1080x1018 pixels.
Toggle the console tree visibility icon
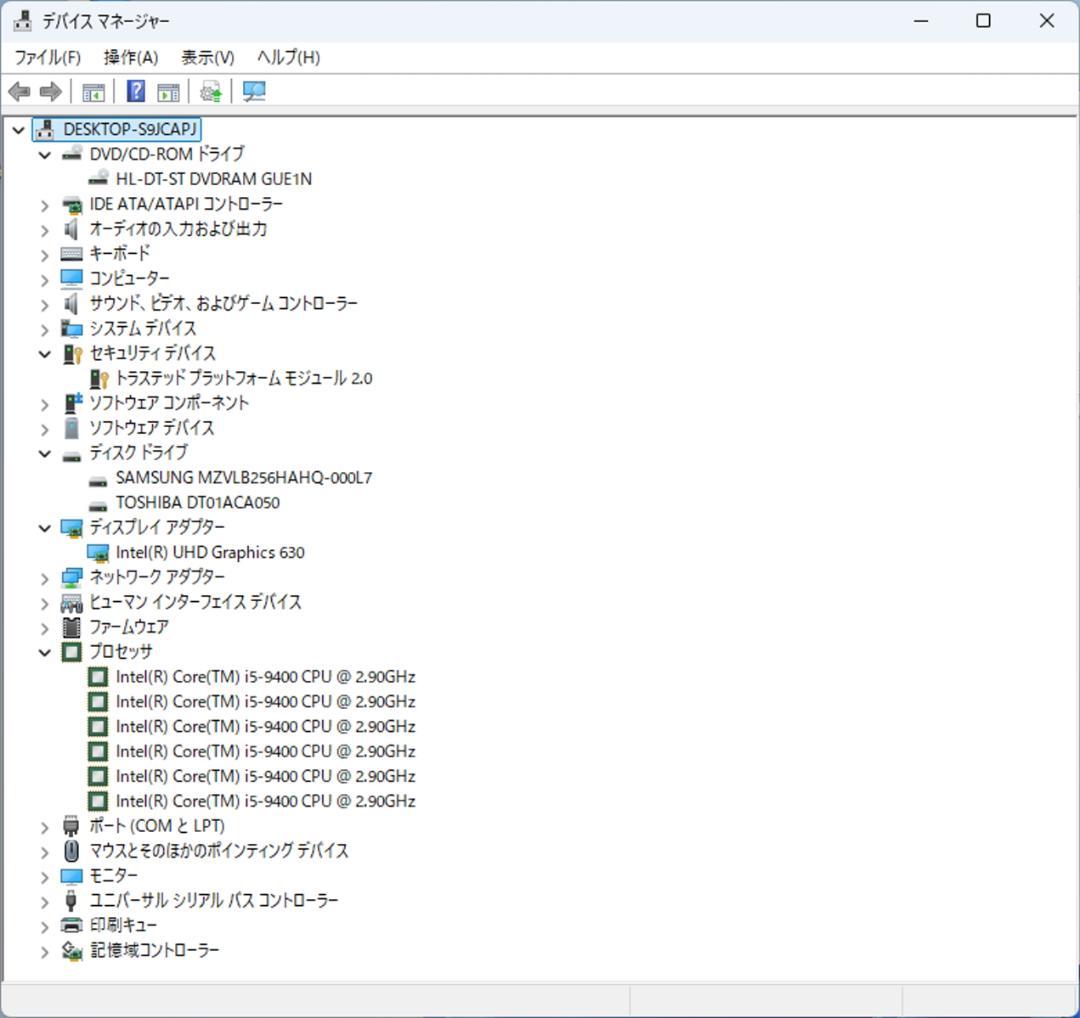pos(93,91)
